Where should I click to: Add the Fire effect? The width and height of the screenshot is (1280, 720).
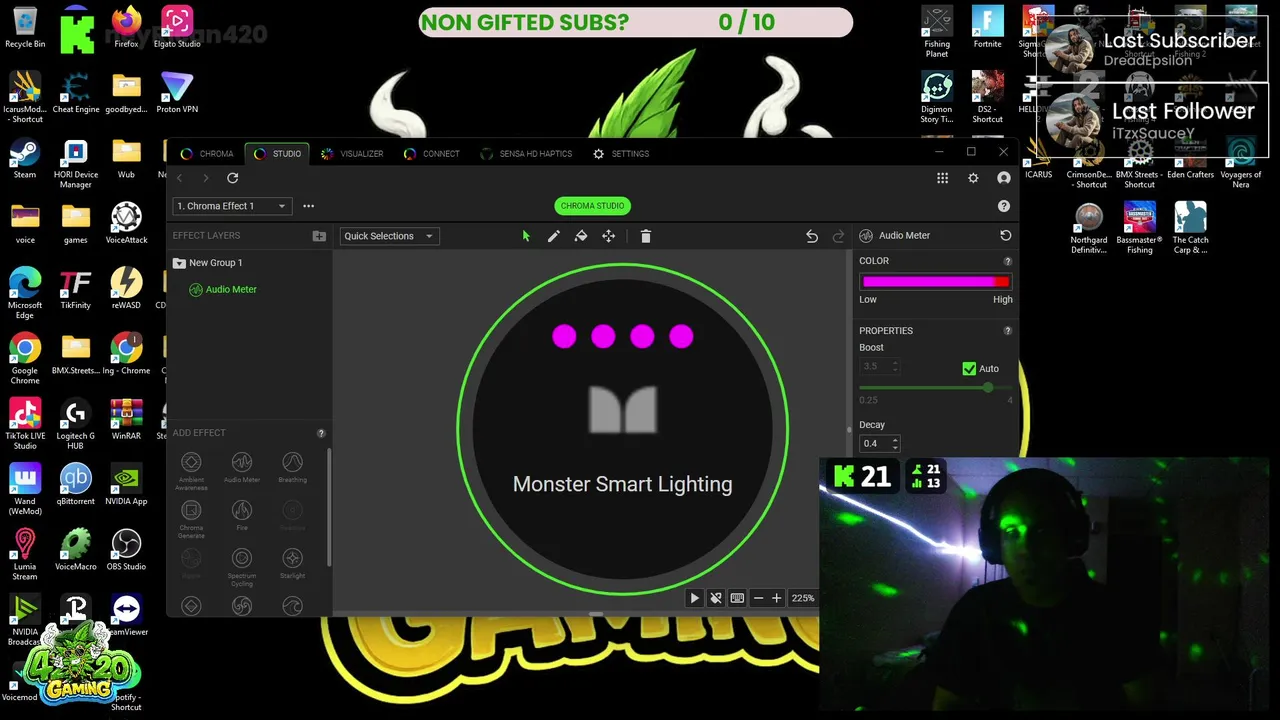click(242, 515)
